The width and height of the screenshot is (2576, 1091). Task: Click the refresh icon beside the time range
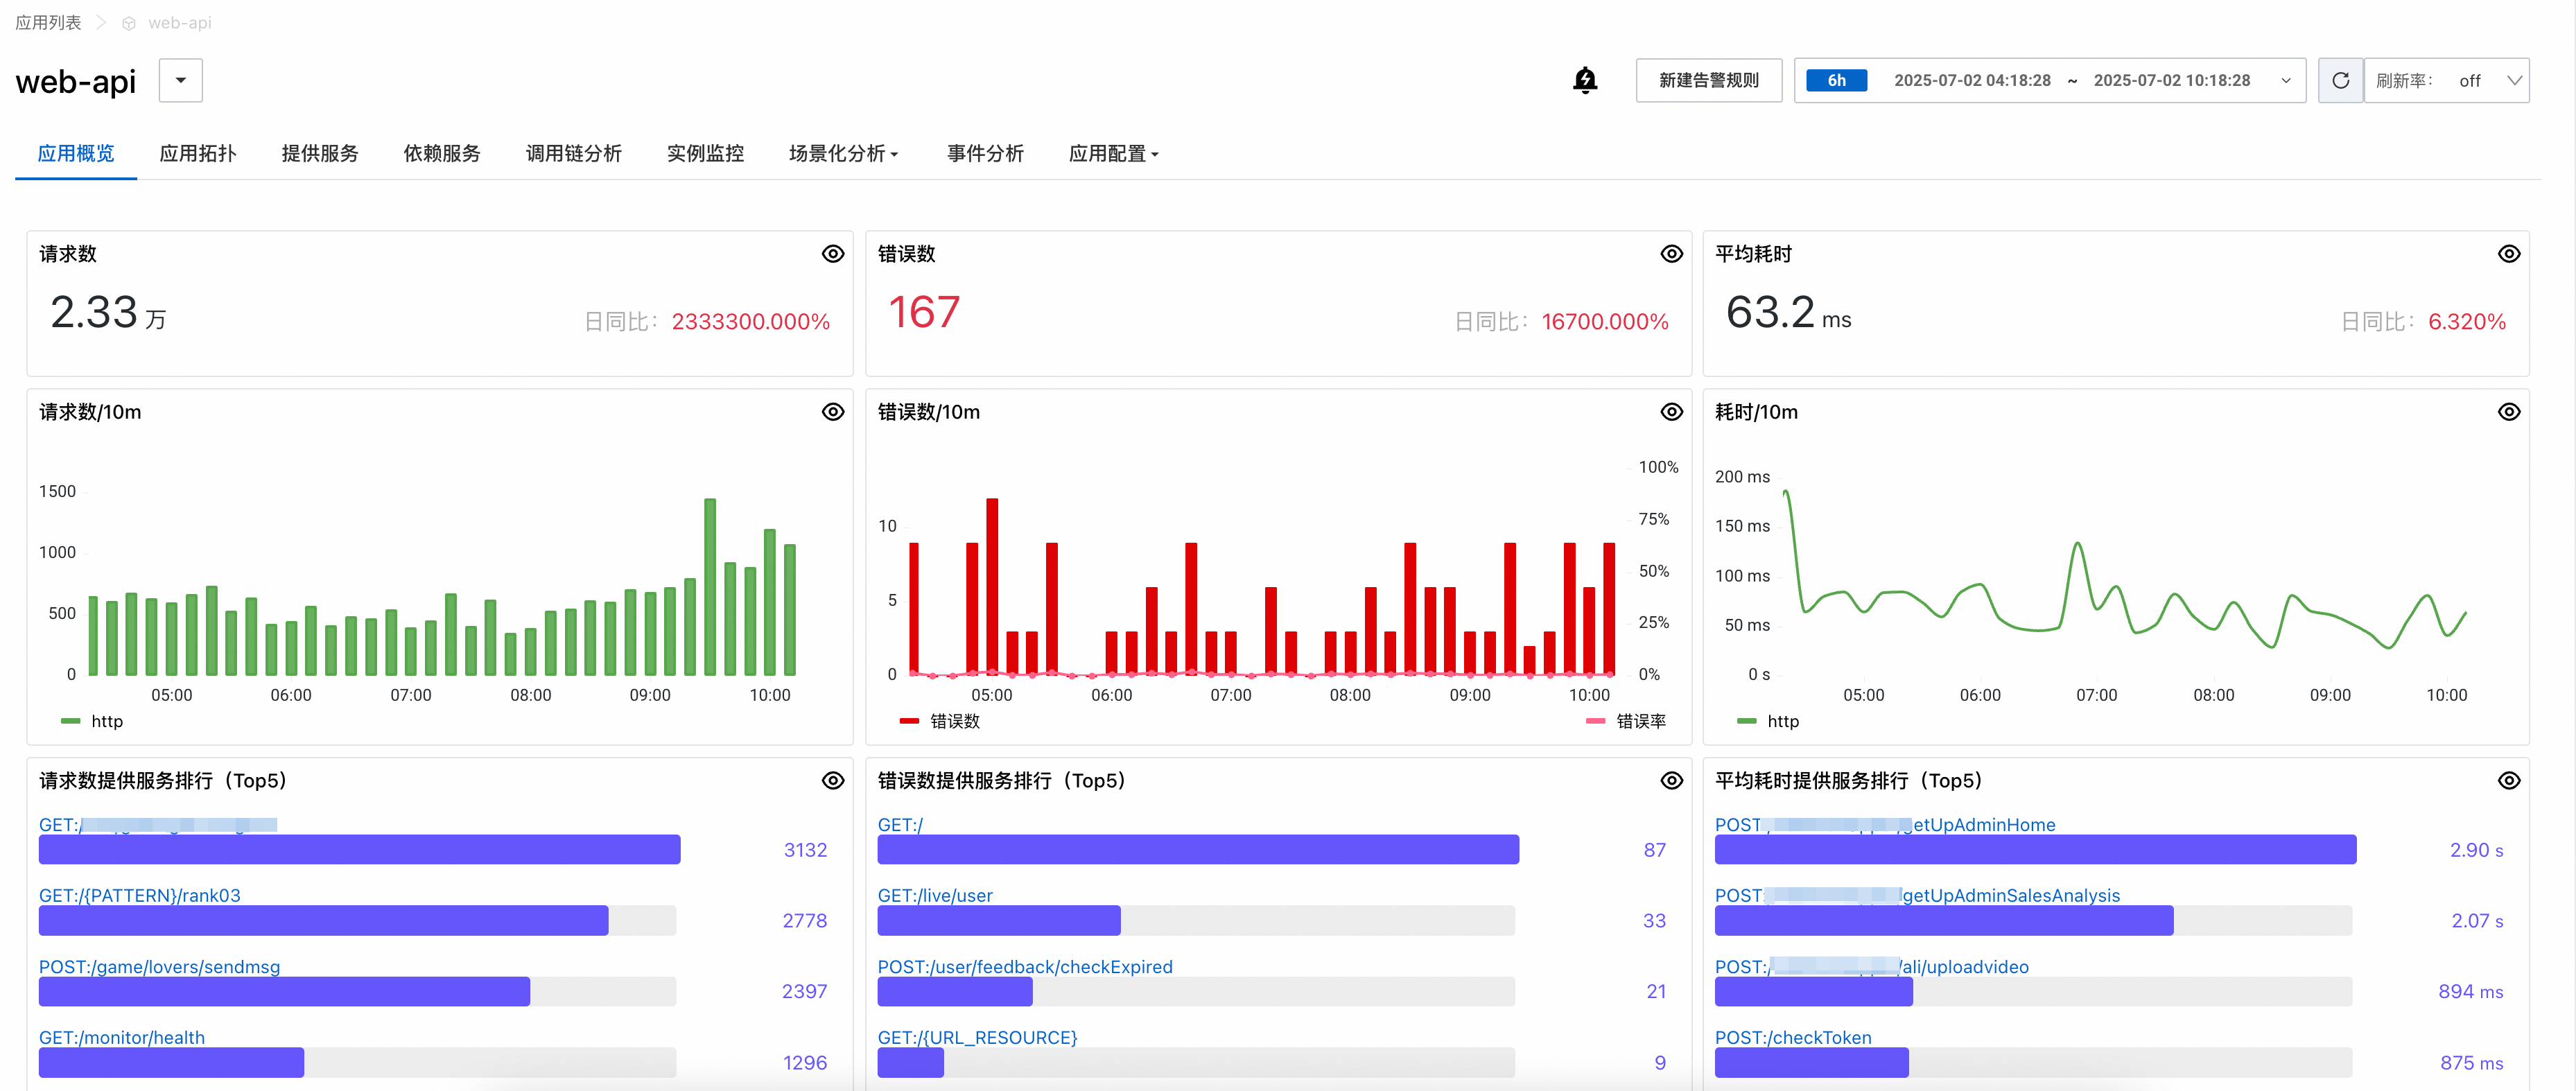(x=2340, y=80)
